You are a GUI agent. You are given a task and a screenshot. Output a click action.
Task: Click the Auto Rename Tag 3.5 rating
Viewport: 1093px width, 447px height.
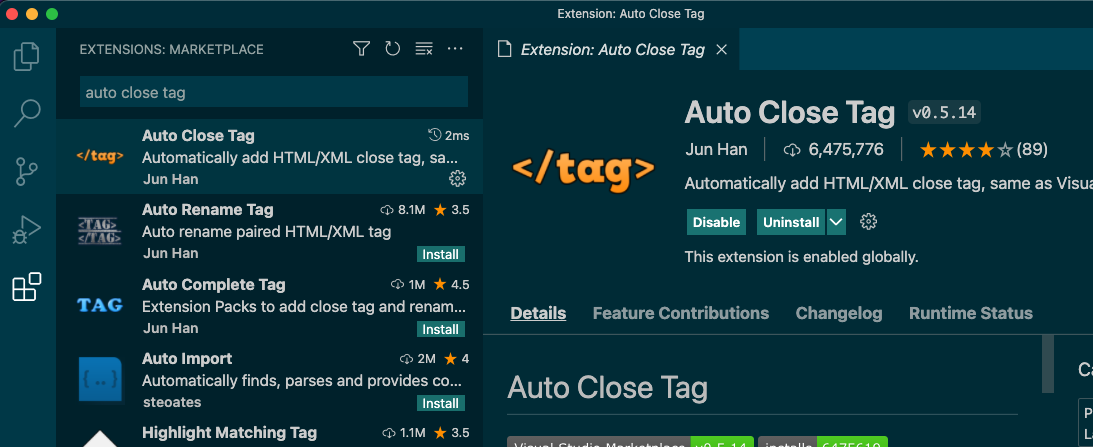pyautogui.click(x=452, y=210)
